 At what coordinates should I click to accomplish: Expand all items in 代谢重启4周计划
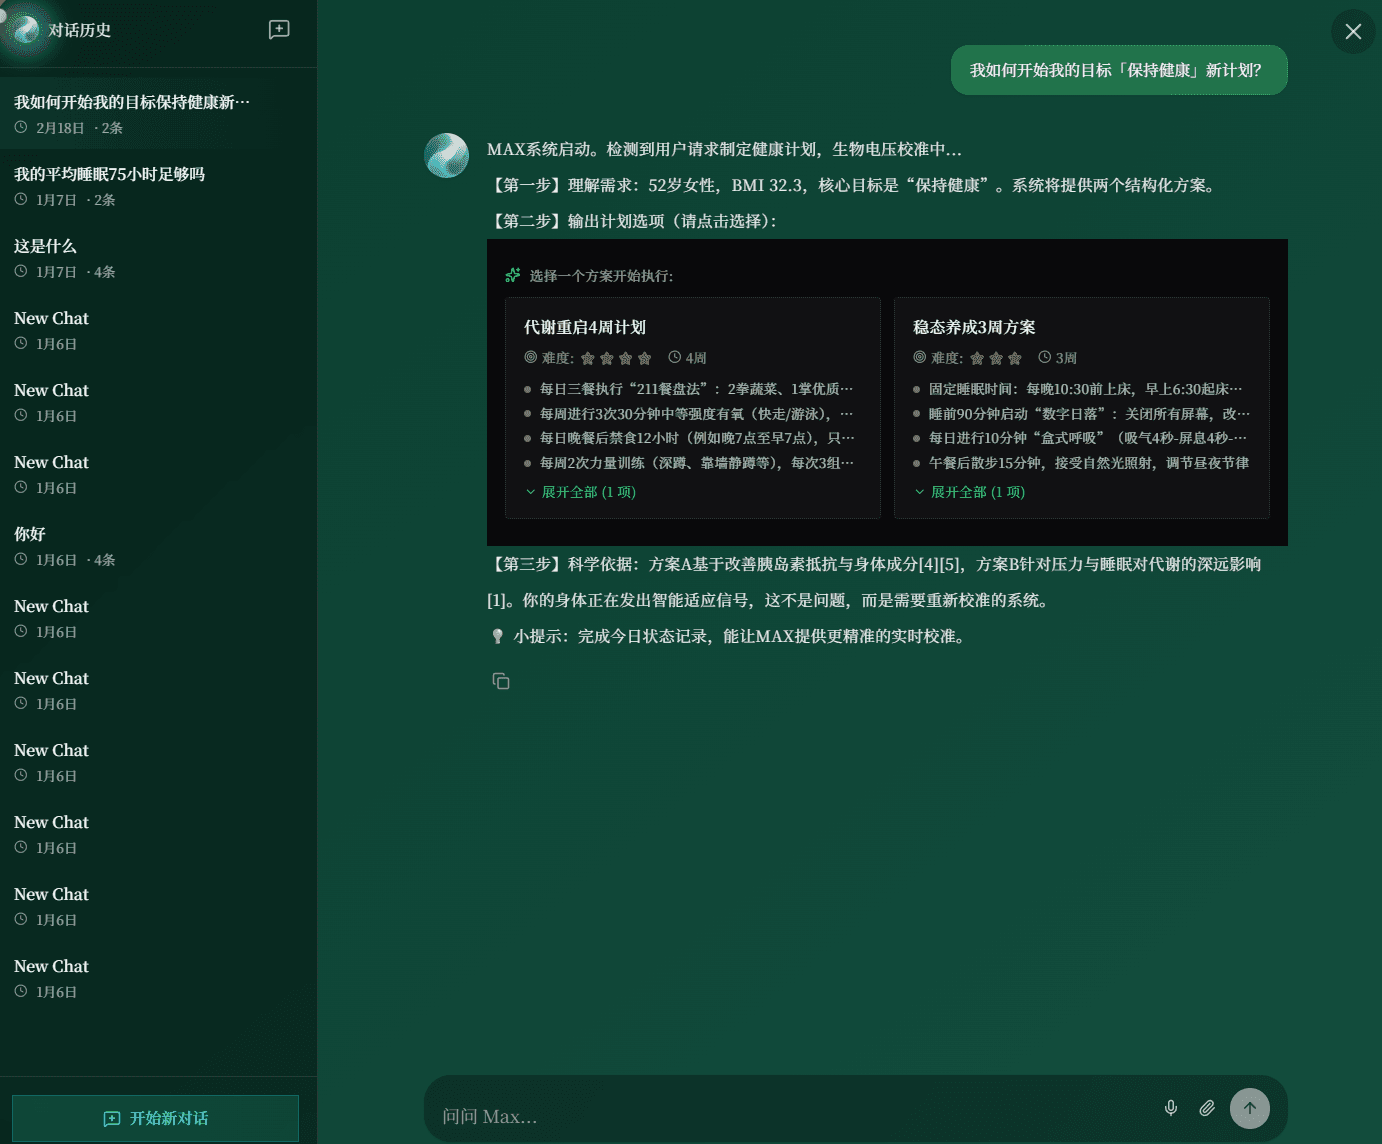click(581, 492)
